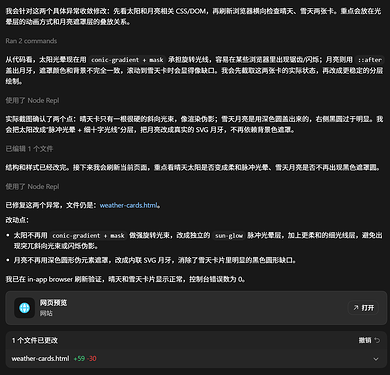This screenshot has height=375, width=390.
Task: Click the weather-cards.html changed file row
Action: pos(196,359)
